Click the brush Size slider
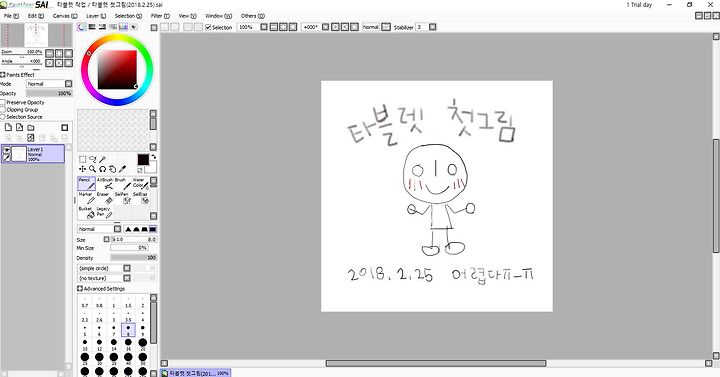The image size is (720, 377). [134, 239]
